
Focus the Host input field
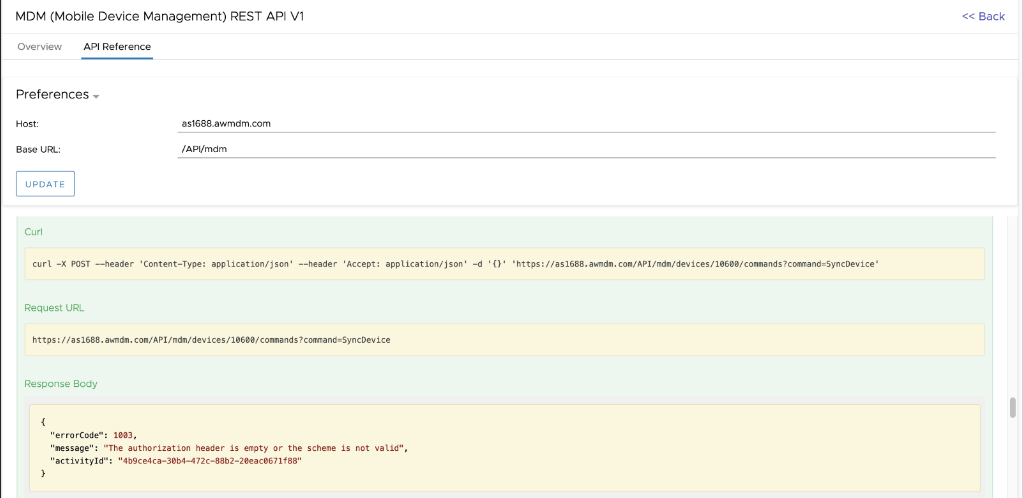click(x=585, y=123)
